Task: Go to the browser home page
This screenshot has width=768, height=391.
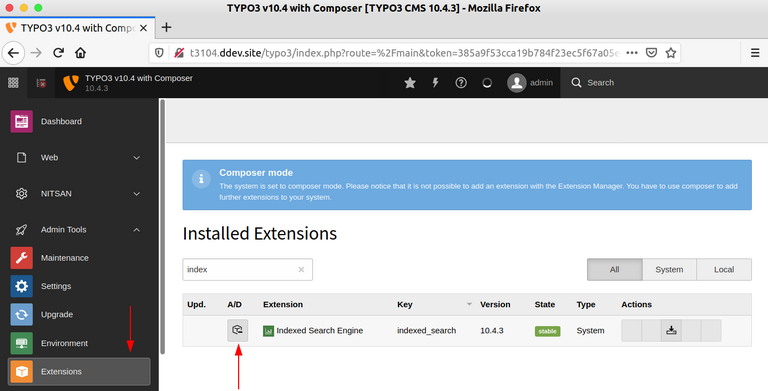Action: [80, 53]
